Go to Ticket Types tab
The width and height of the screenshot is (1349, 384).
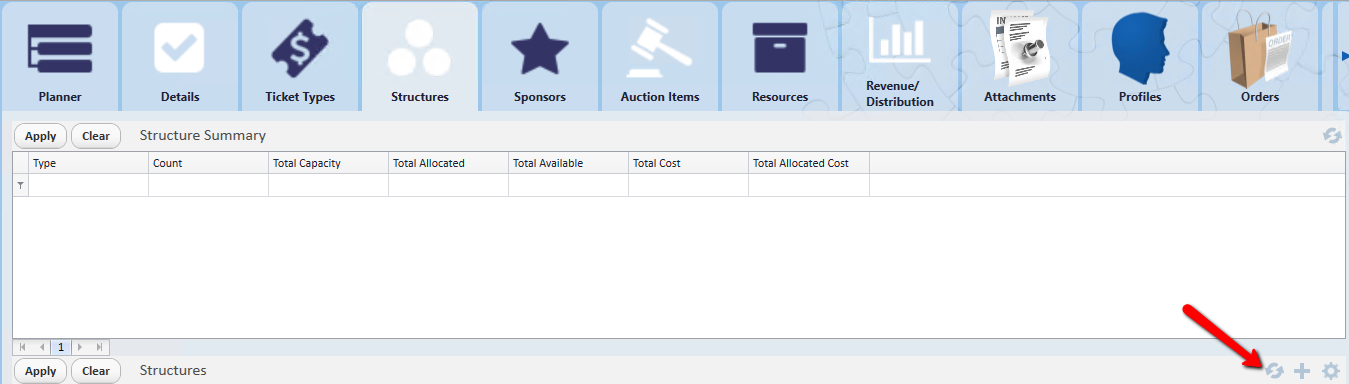click(300, 56)
